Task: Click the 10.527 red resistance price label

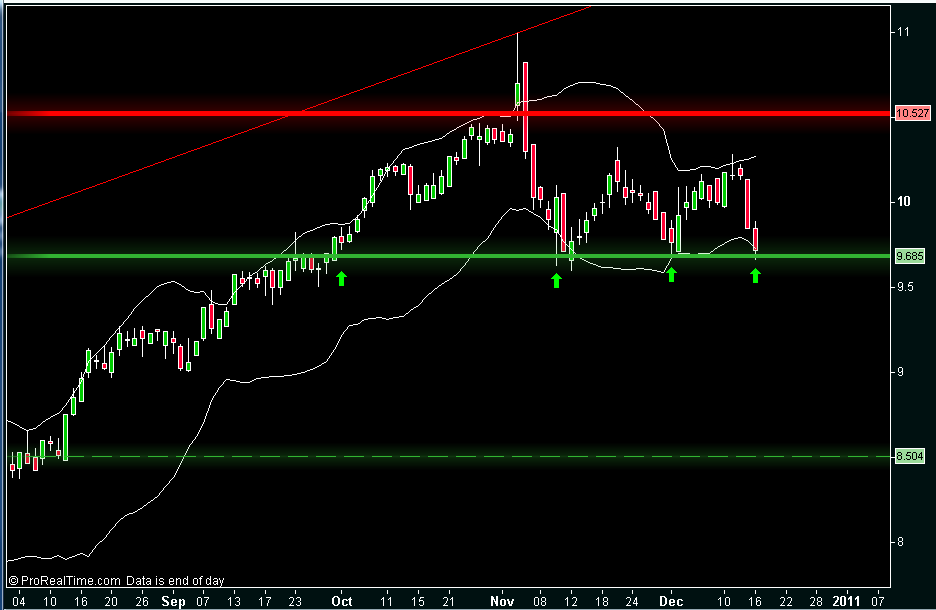Action: [912, 113]
